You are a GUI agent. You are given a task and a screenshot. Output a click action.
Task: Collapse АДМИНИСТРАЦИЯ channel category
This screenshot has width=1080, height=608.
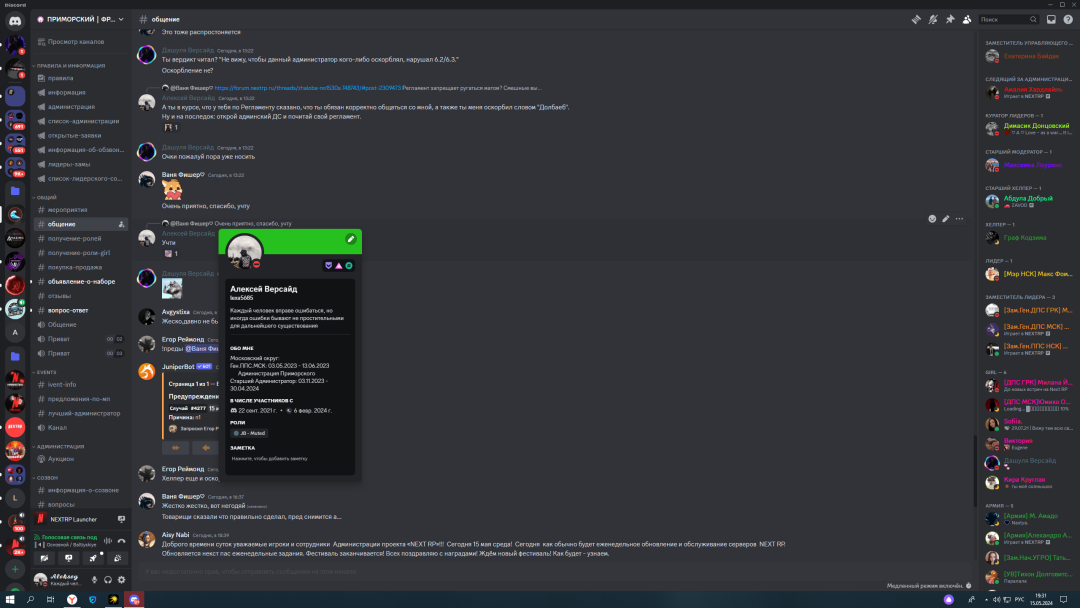tap(59, 446)
